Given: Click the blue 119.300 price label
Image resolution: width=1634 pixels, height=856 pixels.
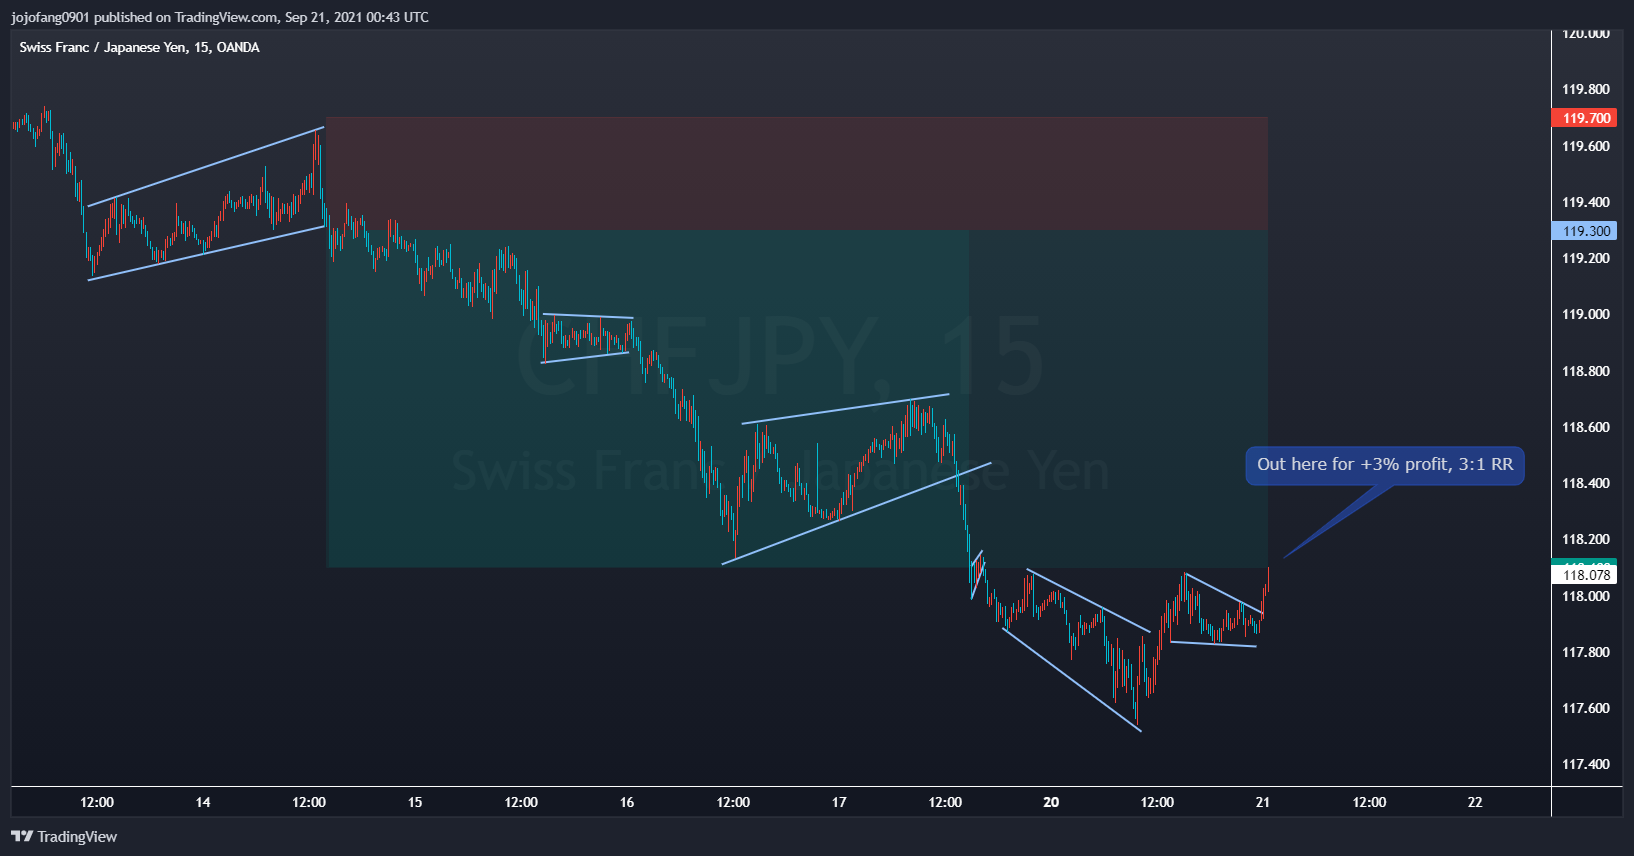Looking at the screenshot, I should click(1584, 231).
